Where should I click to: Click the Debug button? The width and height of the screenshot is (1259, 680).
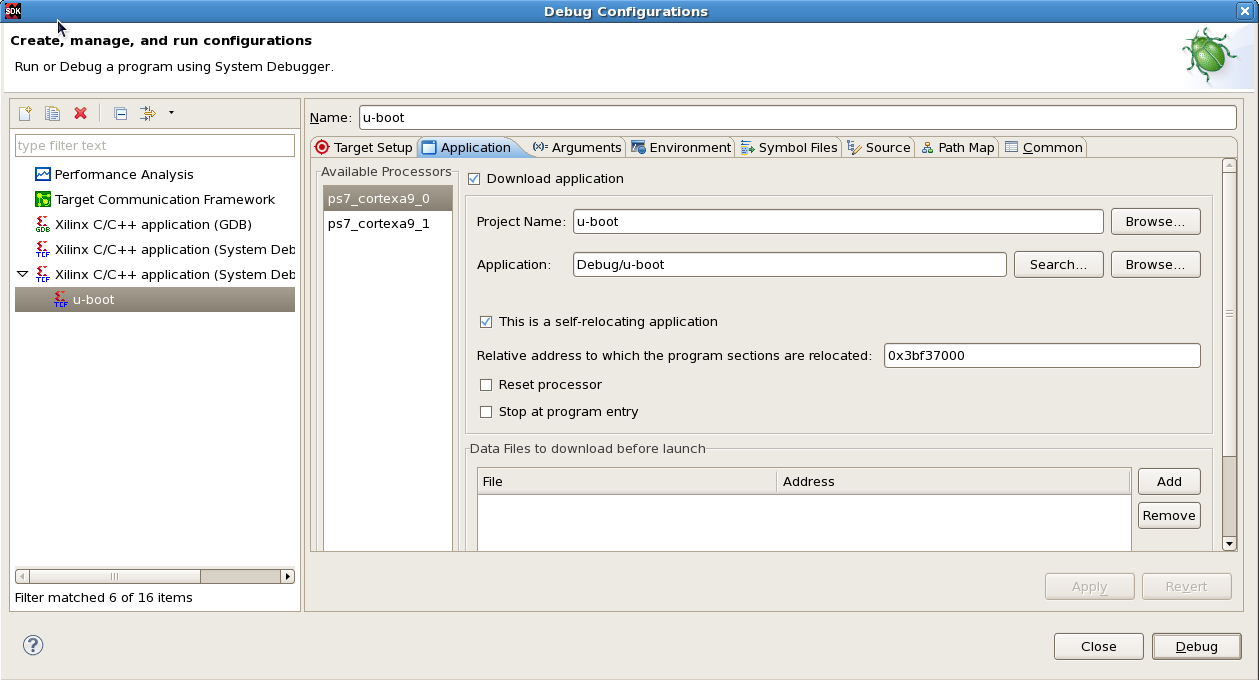[1196, 646]
